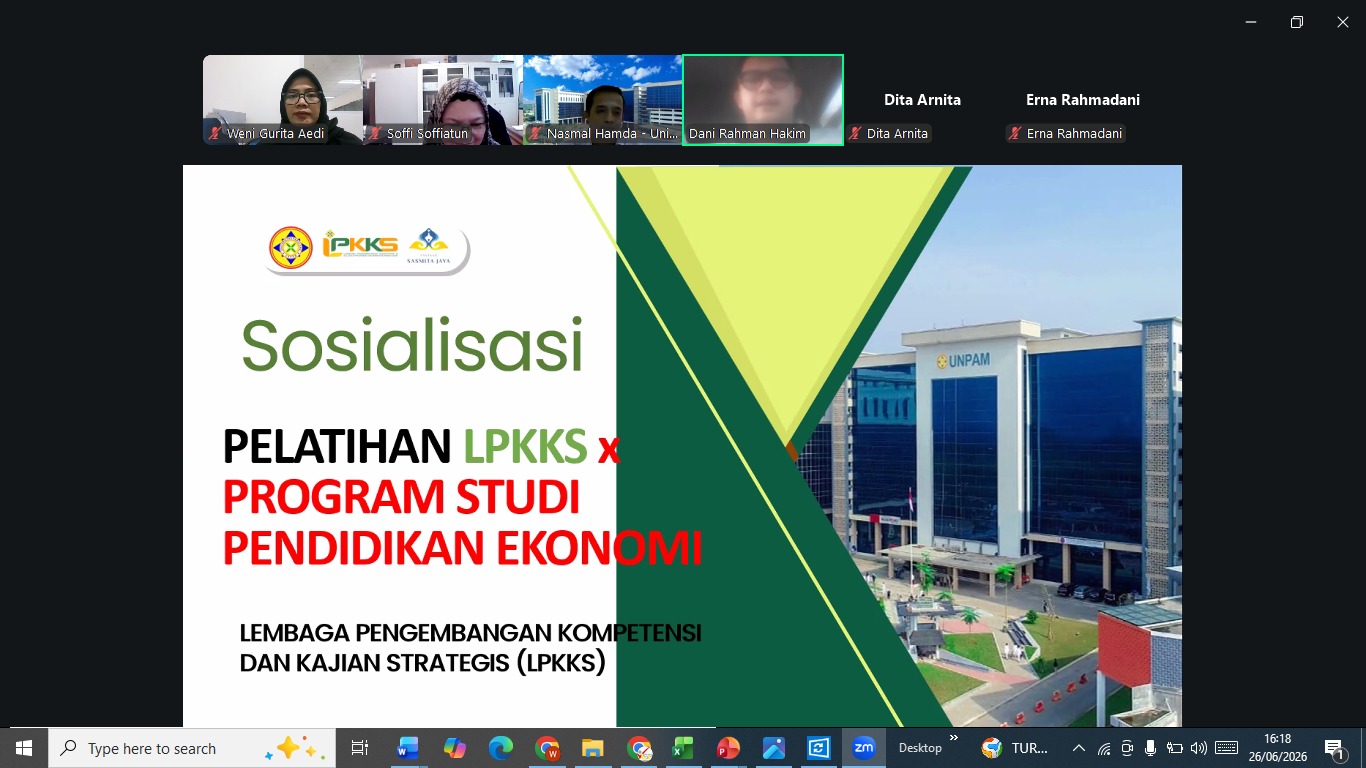
Task: Open the Zoom app in the taskbar
Action: pos(863,748)
